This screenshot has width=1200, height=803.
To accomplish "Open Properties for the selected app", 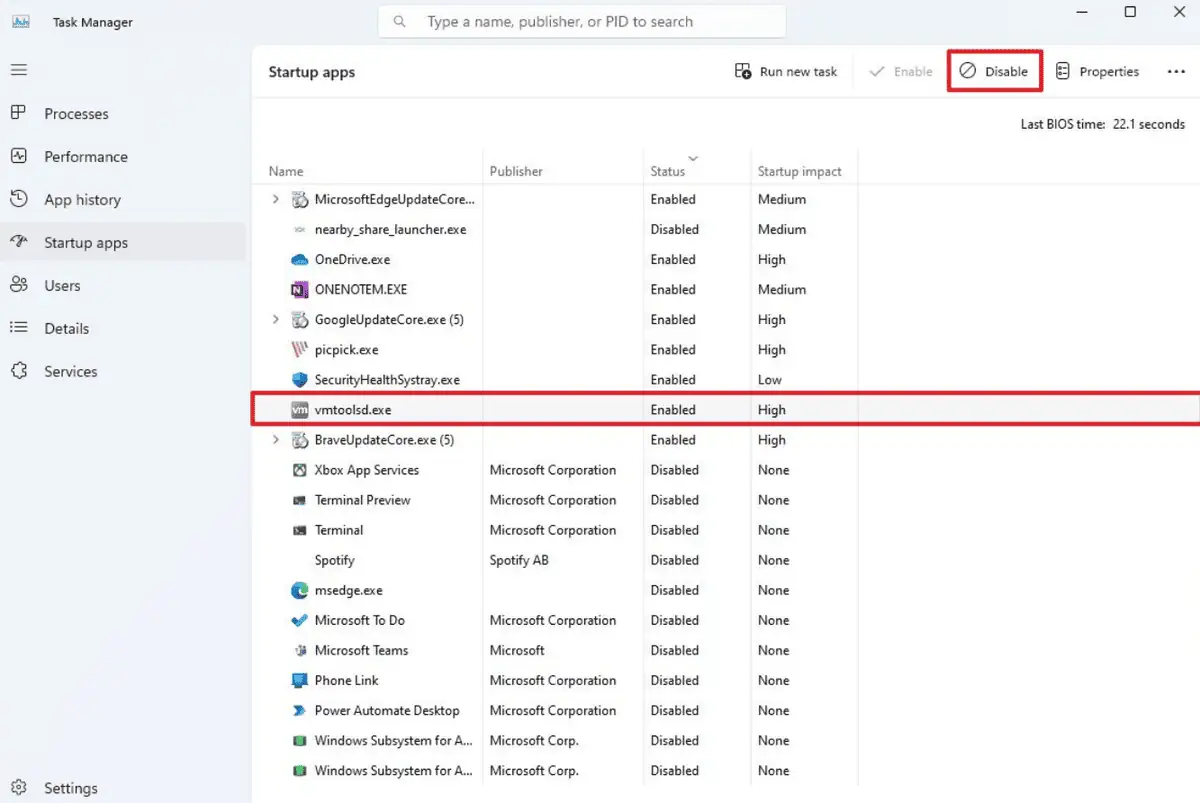I will coord(1097,72).
